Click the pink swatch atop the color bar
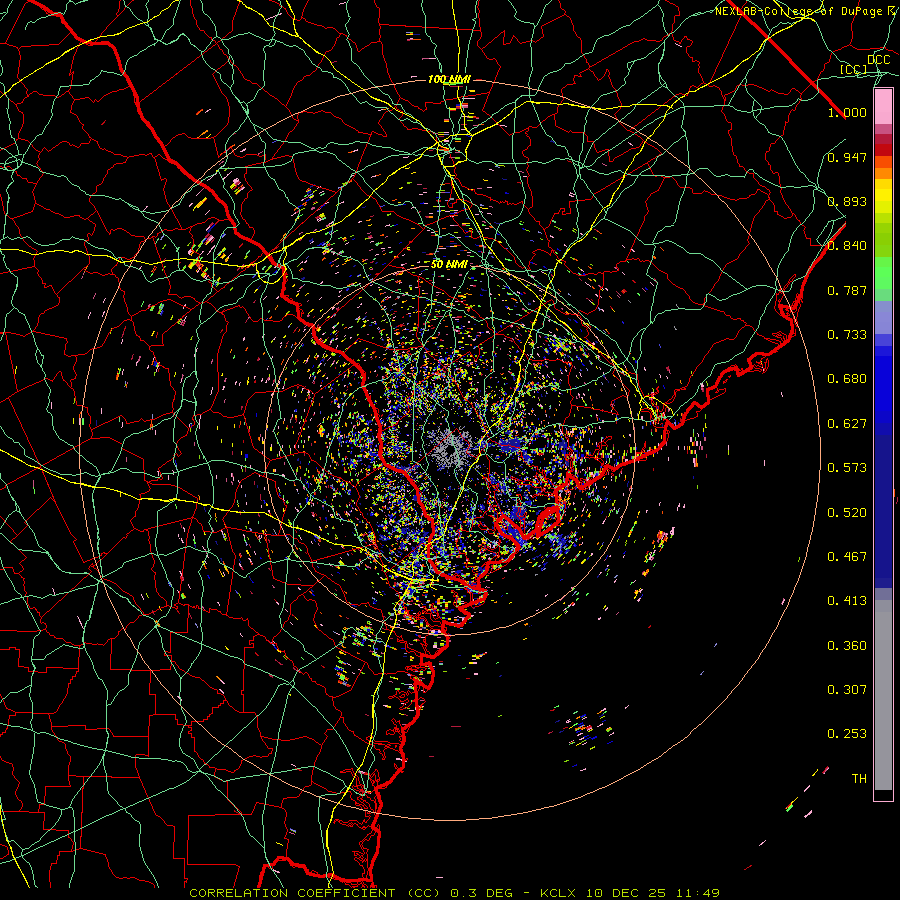Image resolution: width=900 pixels, height=900 pixels. (883, 107)
